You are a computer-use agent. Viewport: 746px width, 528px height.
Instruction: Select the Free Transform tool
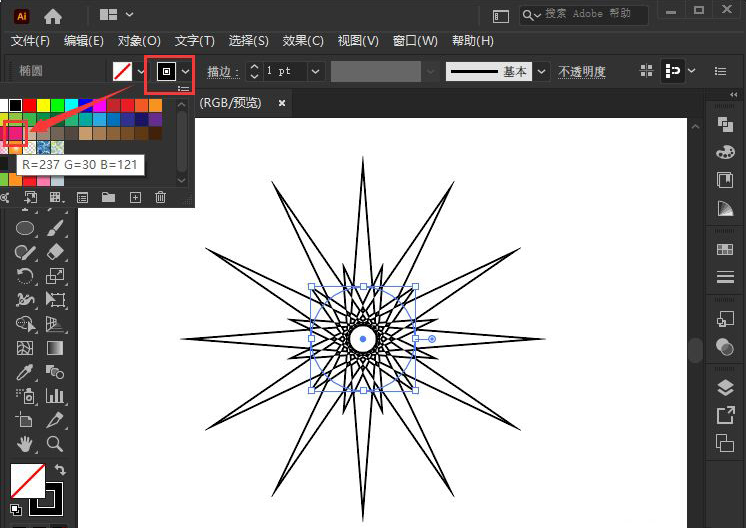click(x=56, y=300)
